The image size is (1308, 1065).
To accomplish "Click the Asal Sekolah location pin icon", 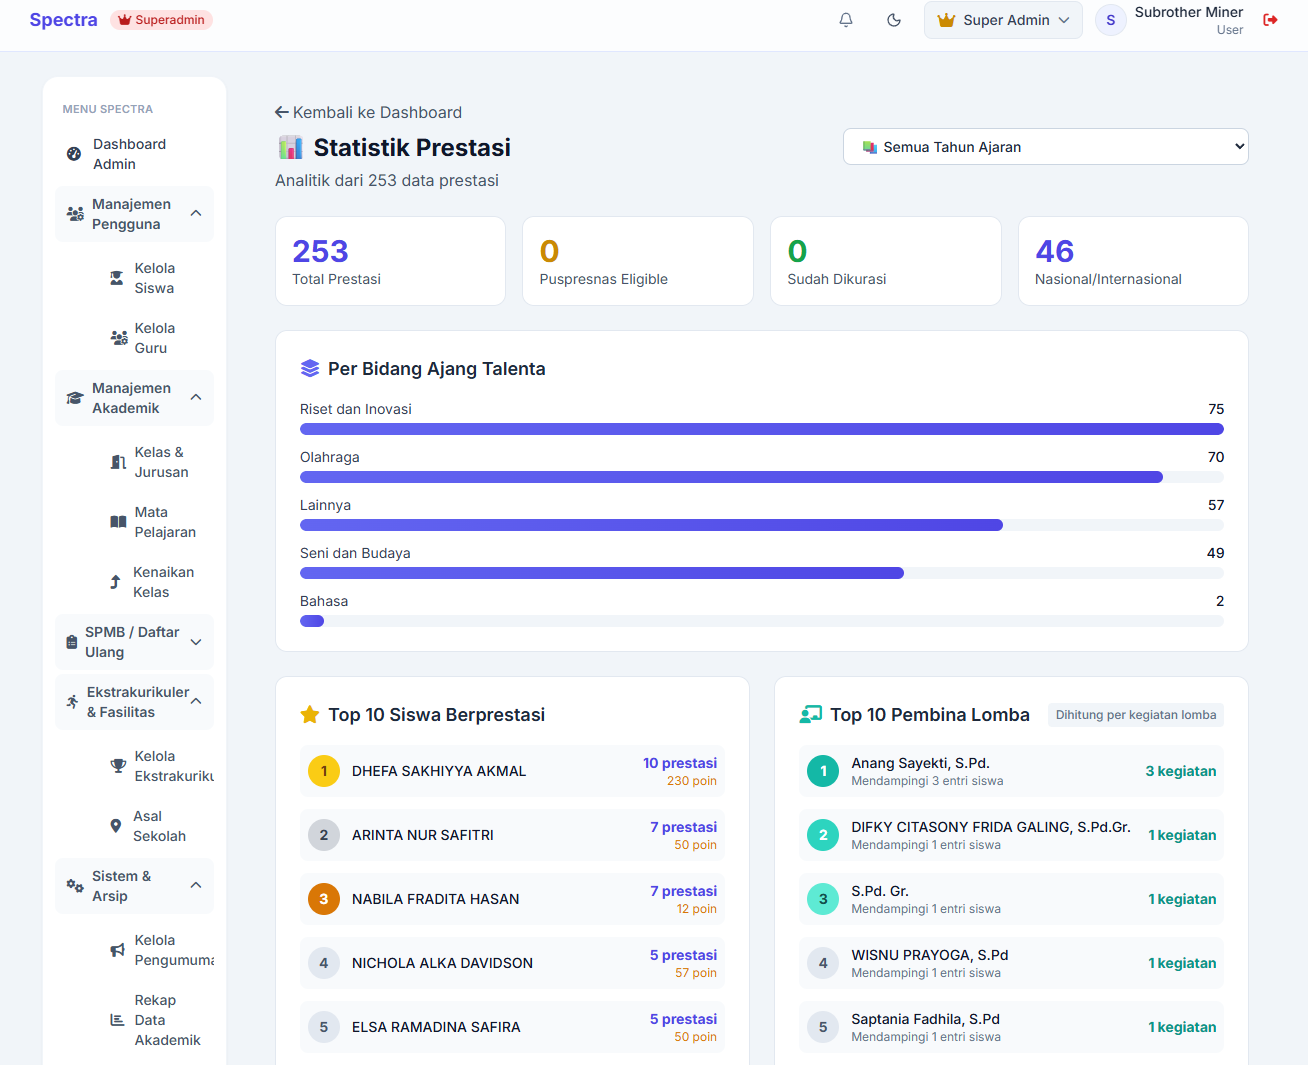I will (x=116, y=826).
